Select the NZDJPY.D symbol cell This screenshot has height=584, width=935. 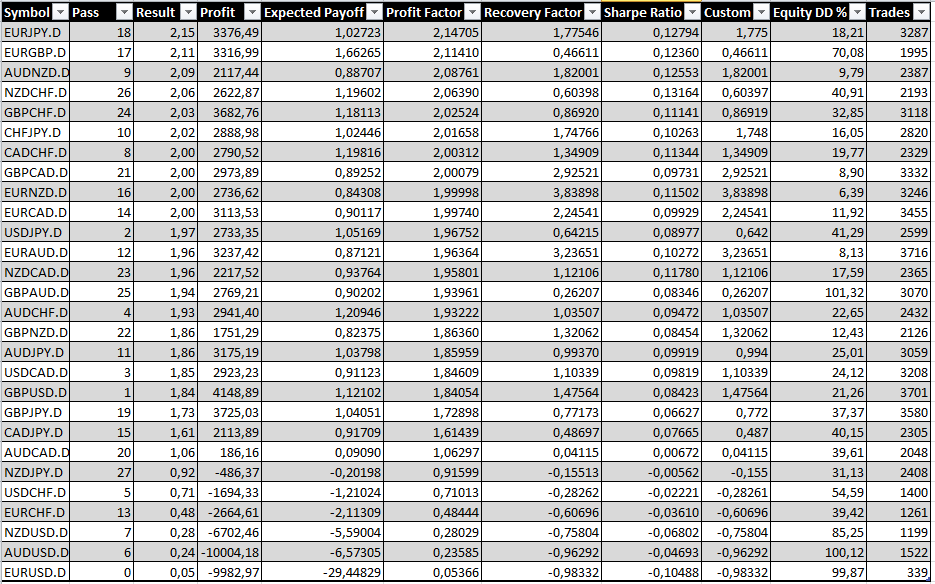click(35, 472)
